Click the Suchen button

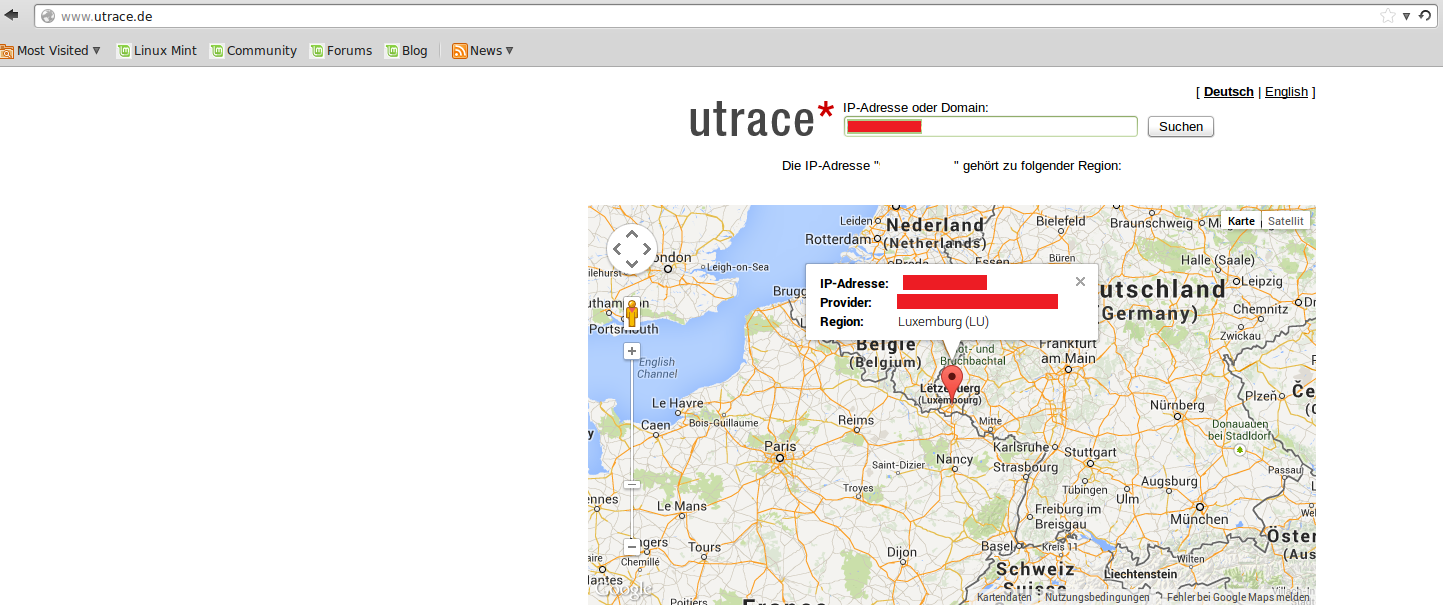pyautogui.click(x=1181, y=127)
